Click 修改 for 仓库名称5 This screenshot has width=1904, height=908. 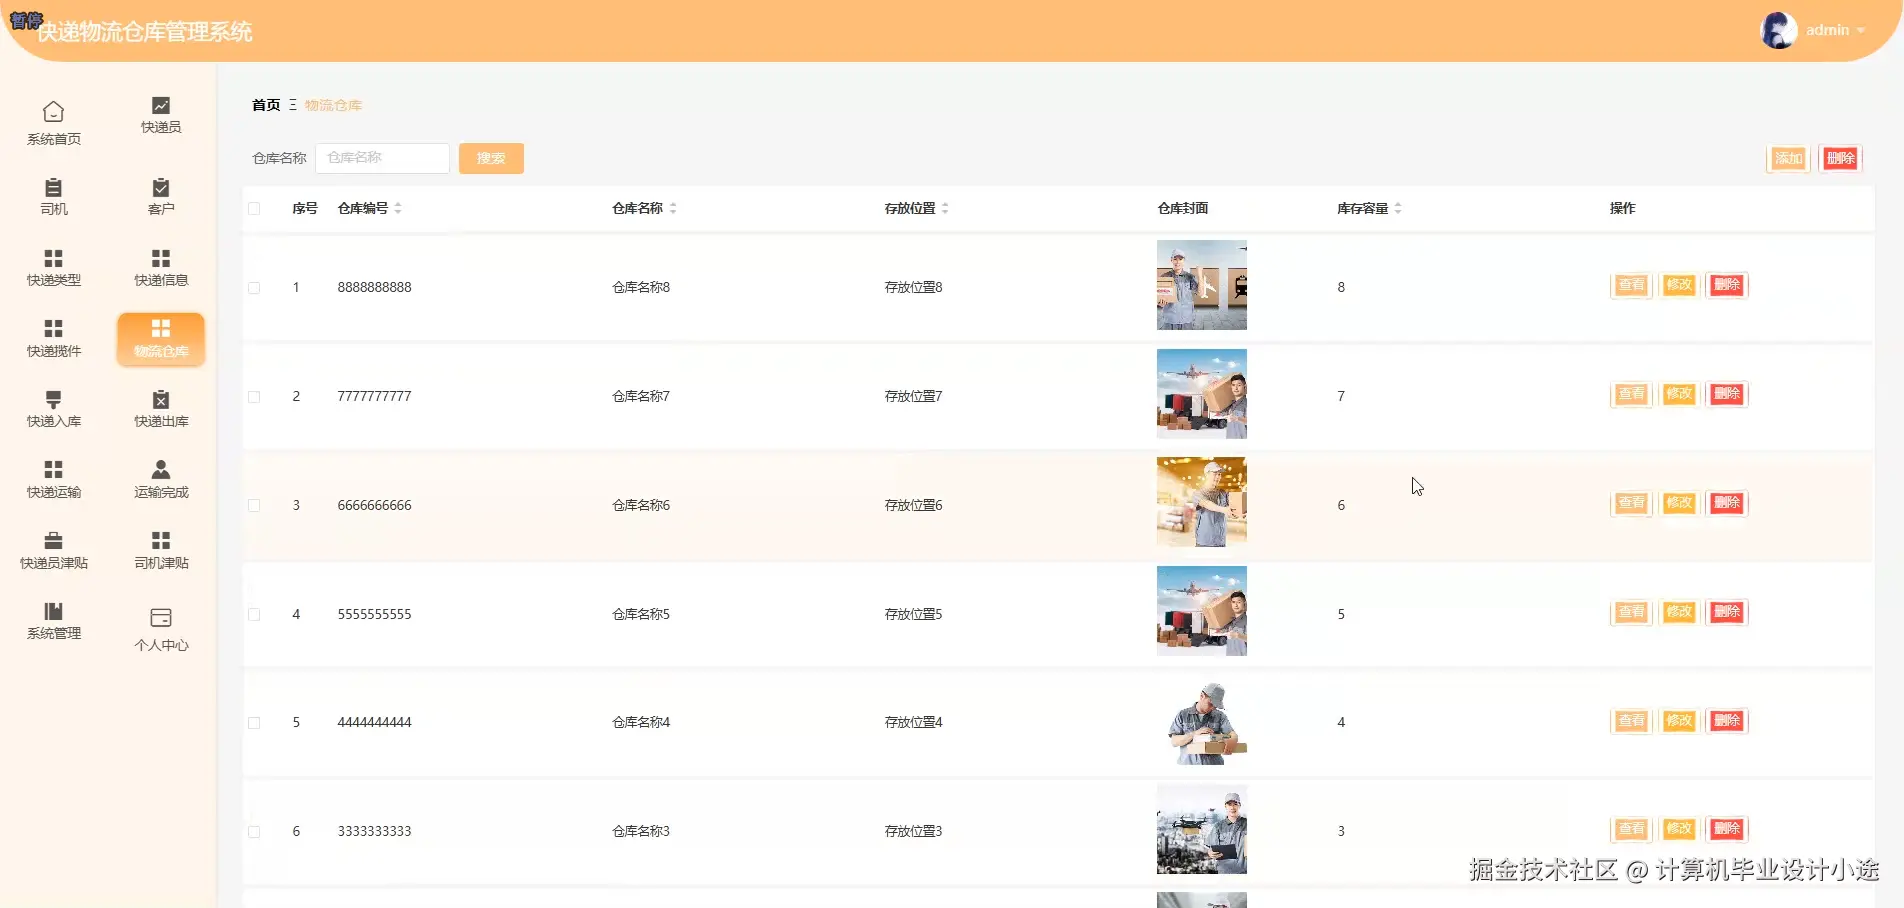[x=1679, y=612]
